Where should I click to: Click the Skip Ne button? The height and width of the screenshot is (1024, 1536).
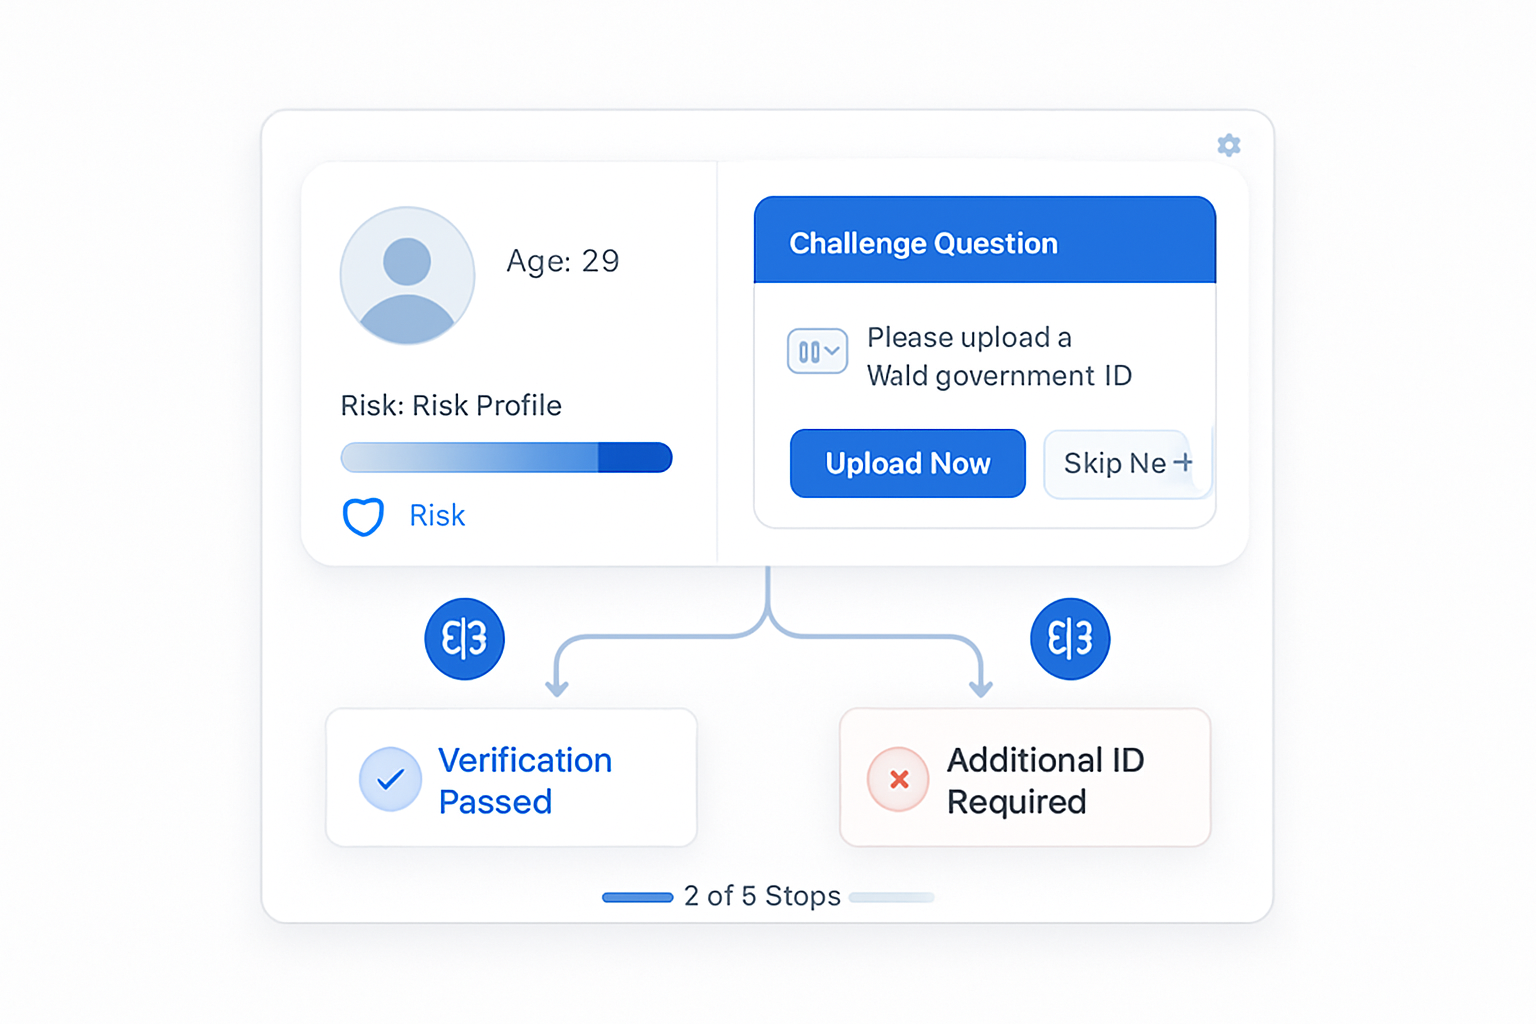(1127, 463)
